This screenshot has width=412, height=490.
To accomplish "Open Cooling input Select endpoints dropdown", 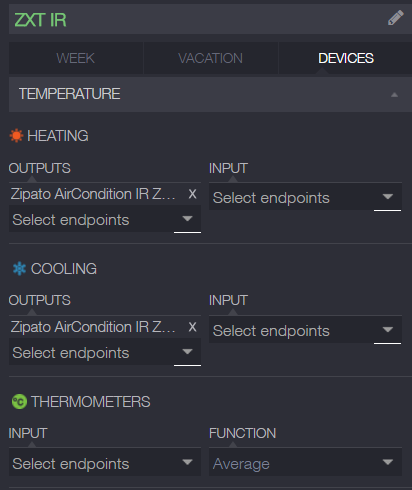I will [x=305, y=330].
